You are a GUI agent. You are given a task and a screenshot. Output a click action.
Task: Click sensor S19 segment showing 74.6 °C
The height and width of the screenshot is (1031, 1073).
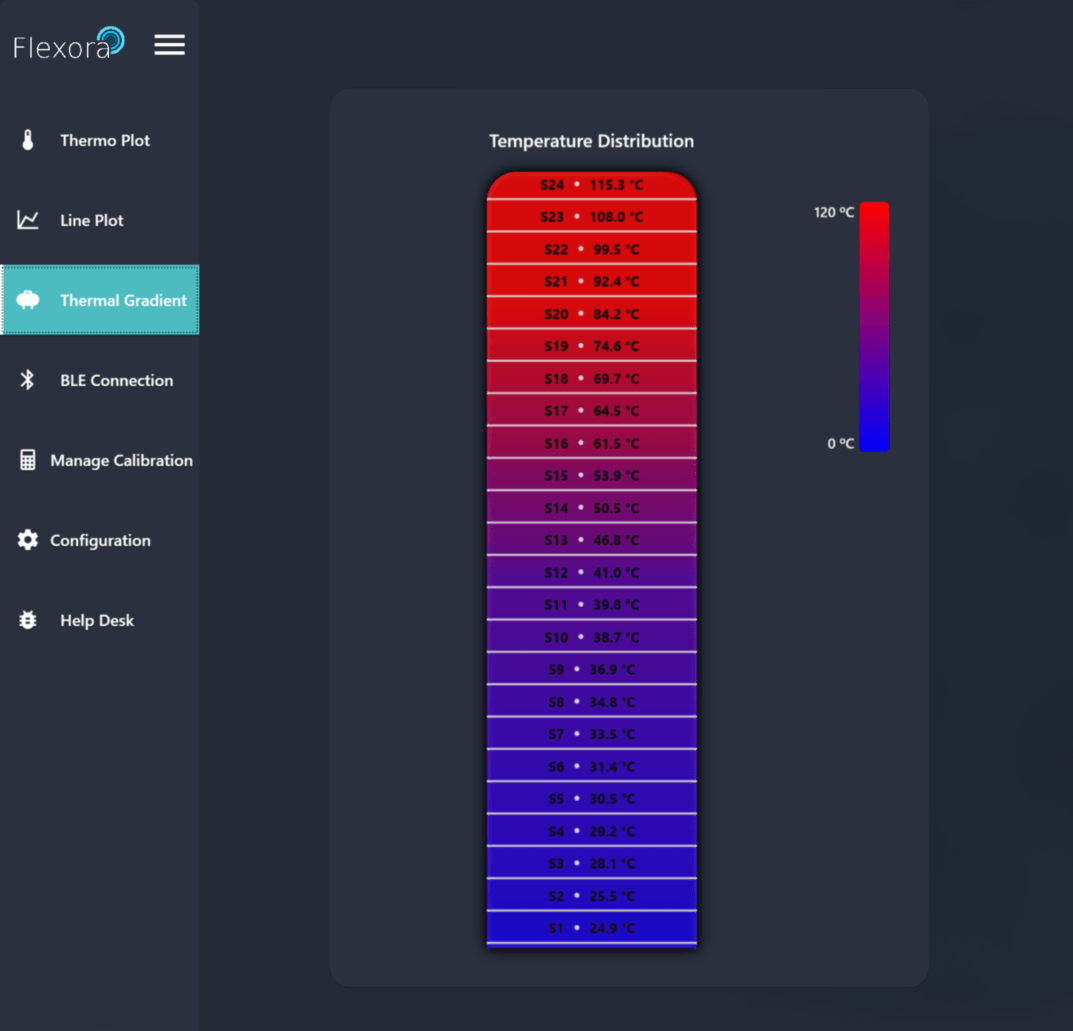[x=591, y=346]
